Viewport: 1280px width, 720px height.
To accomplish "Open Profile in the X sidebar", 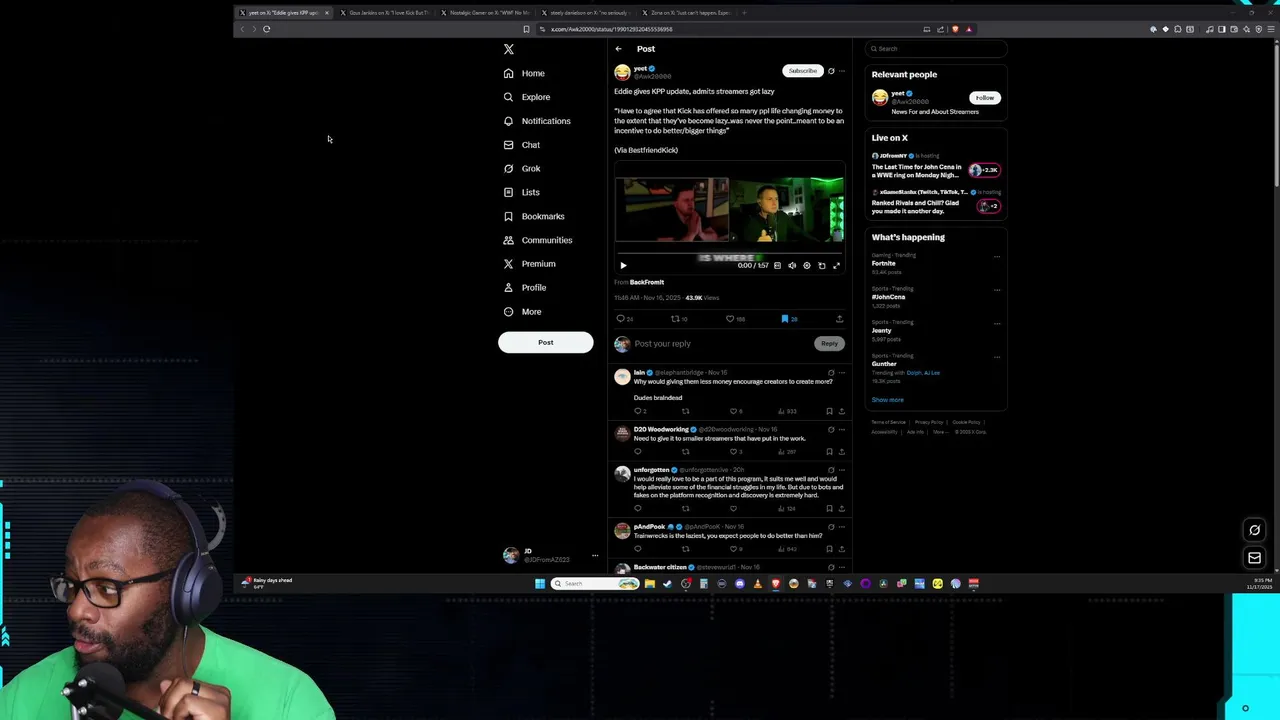I will 524,288.
